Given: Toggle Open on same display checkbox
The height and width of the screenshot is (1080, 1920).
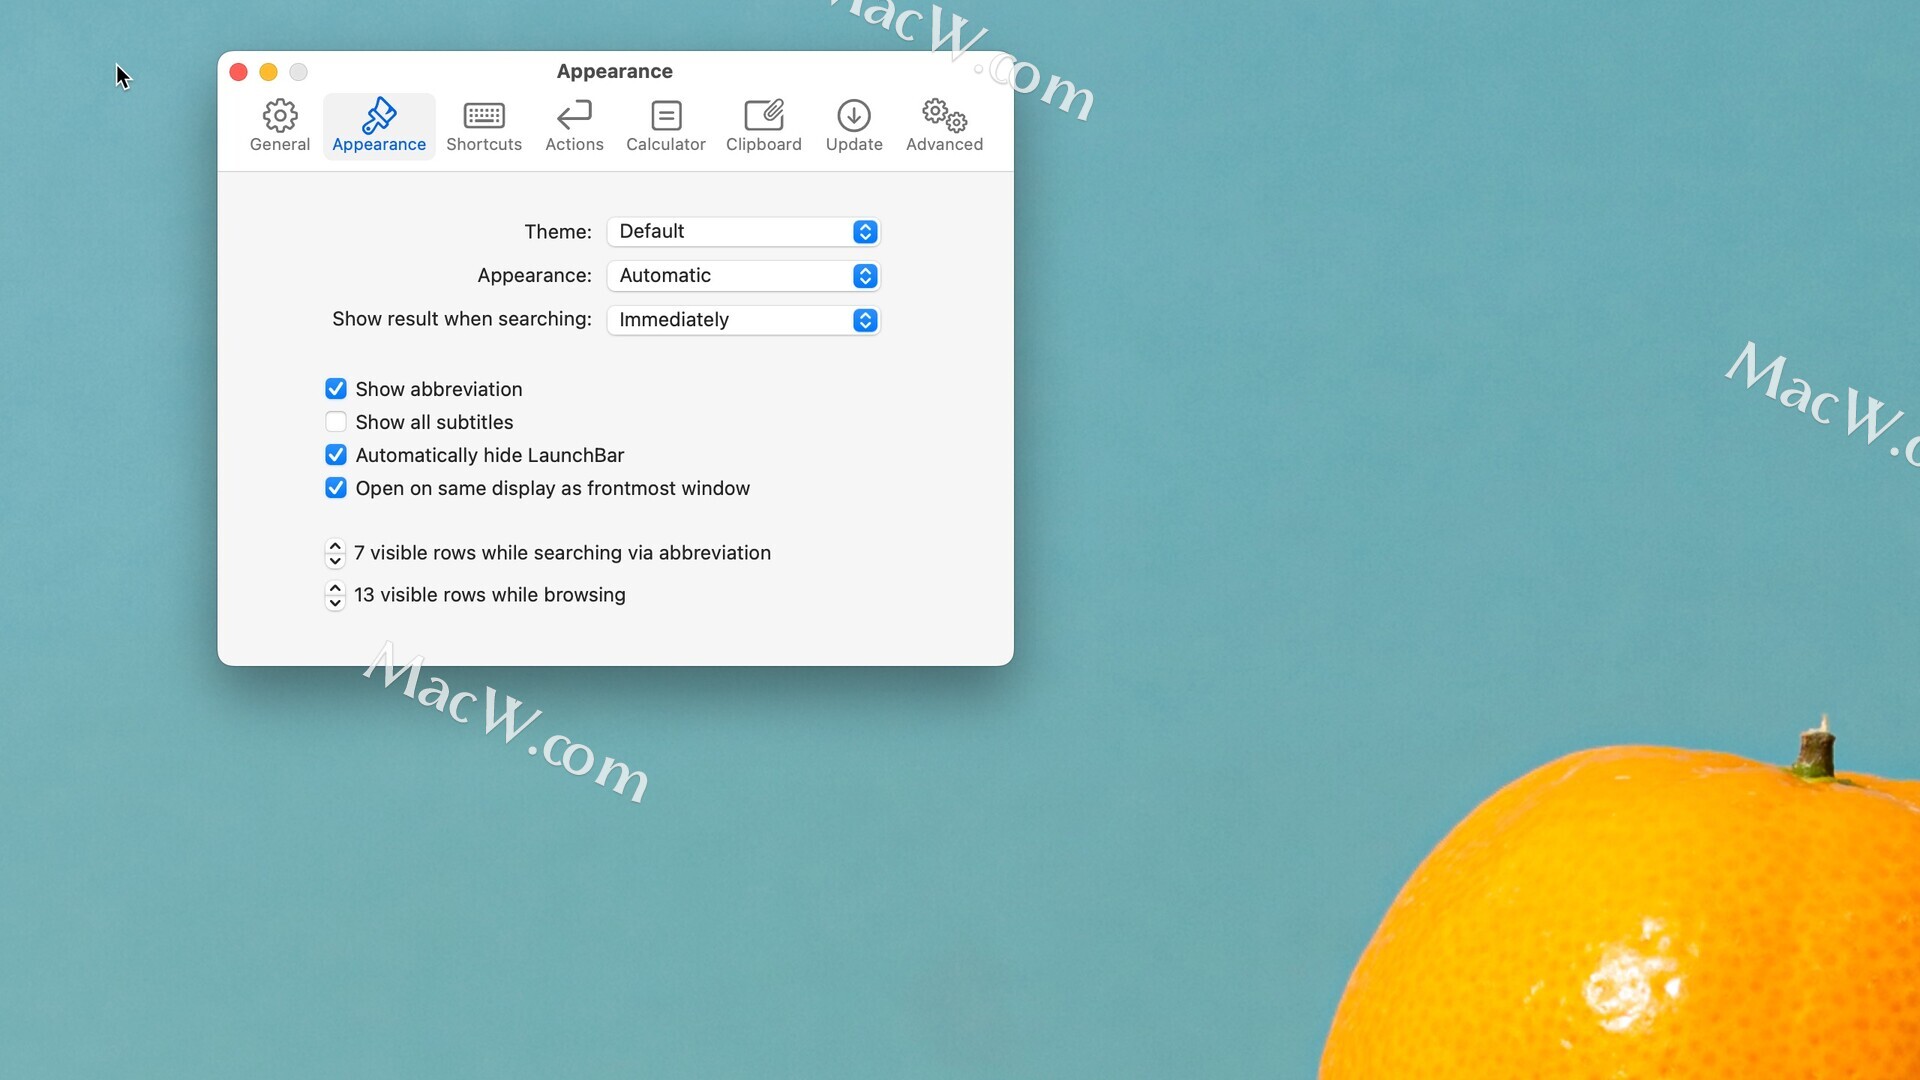Looking at the screenshot, I should 336,488.
